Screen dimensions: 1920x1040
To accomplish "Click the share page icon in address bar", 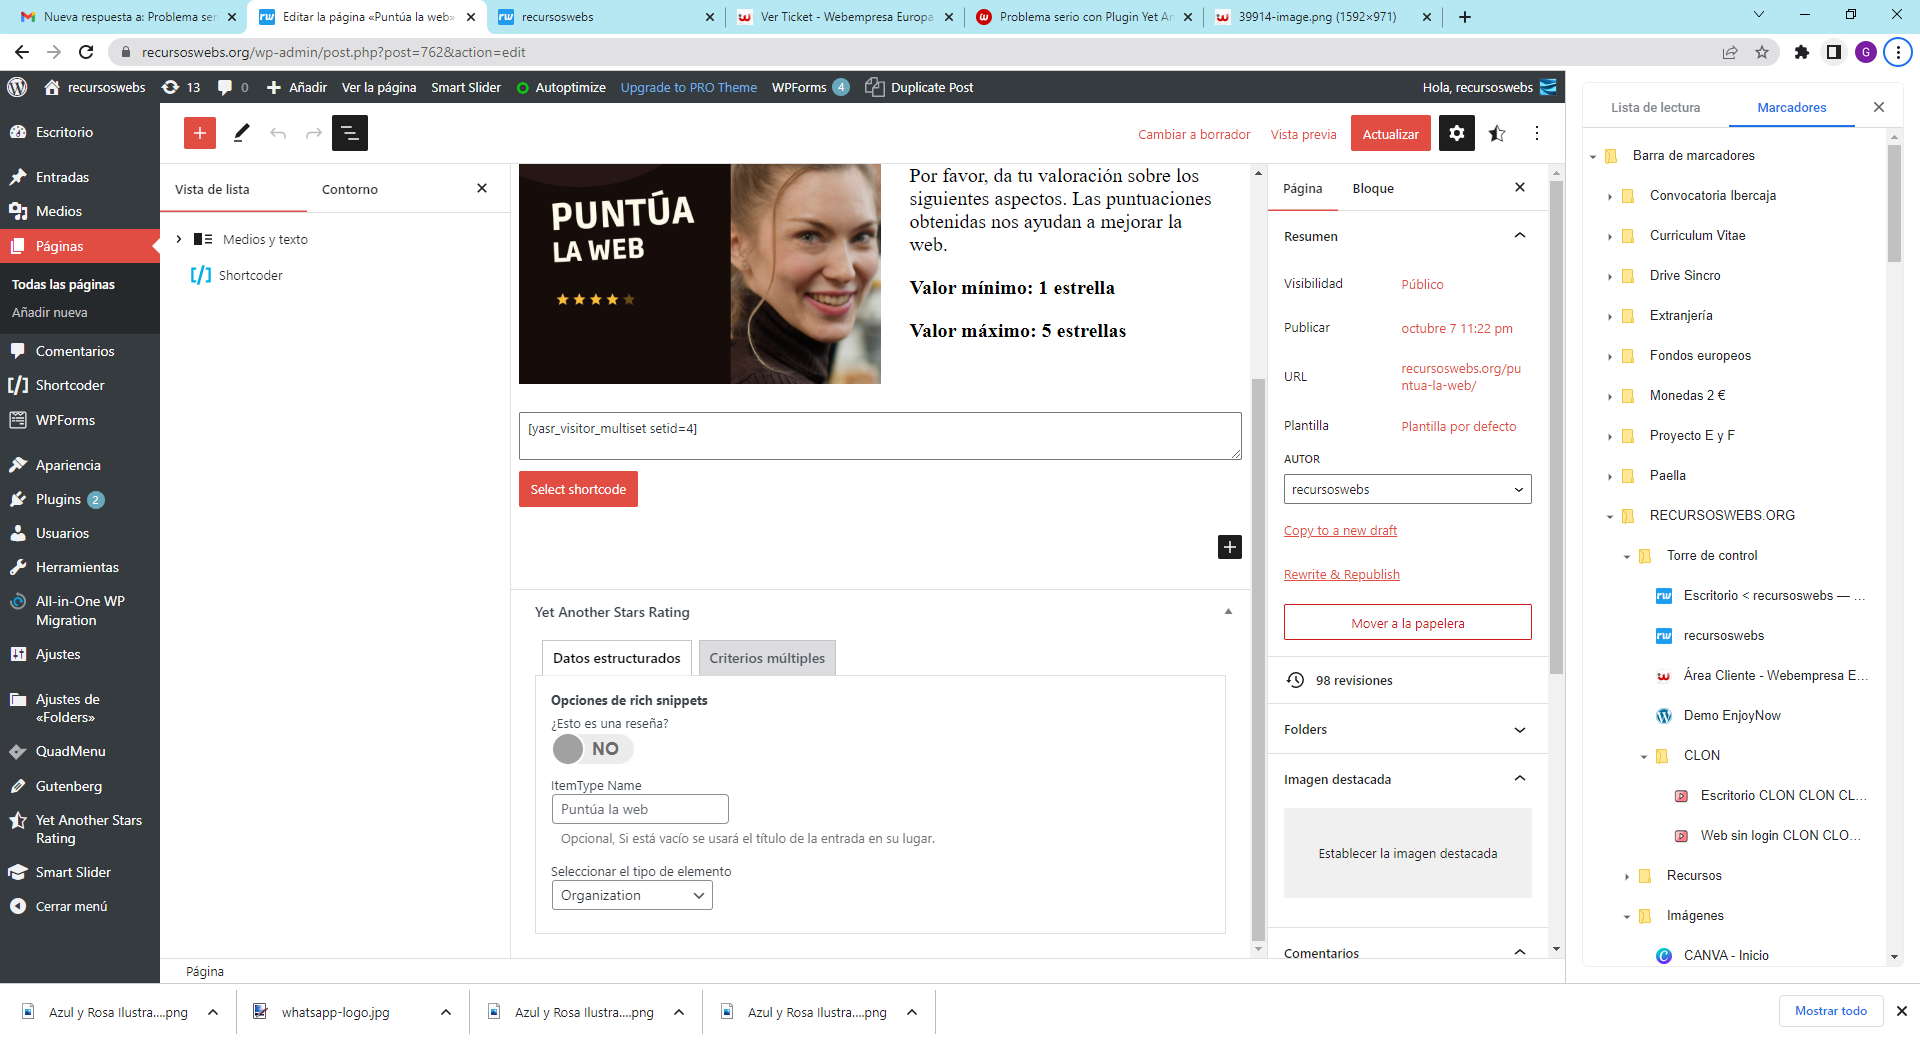I will (x=1730, y=52).
